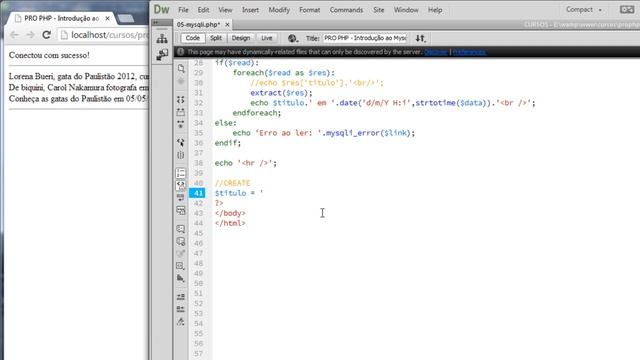Expand the collapsed panel dock arrows
The width and height of the screenshot is (640, 360).
pos(156,22)
